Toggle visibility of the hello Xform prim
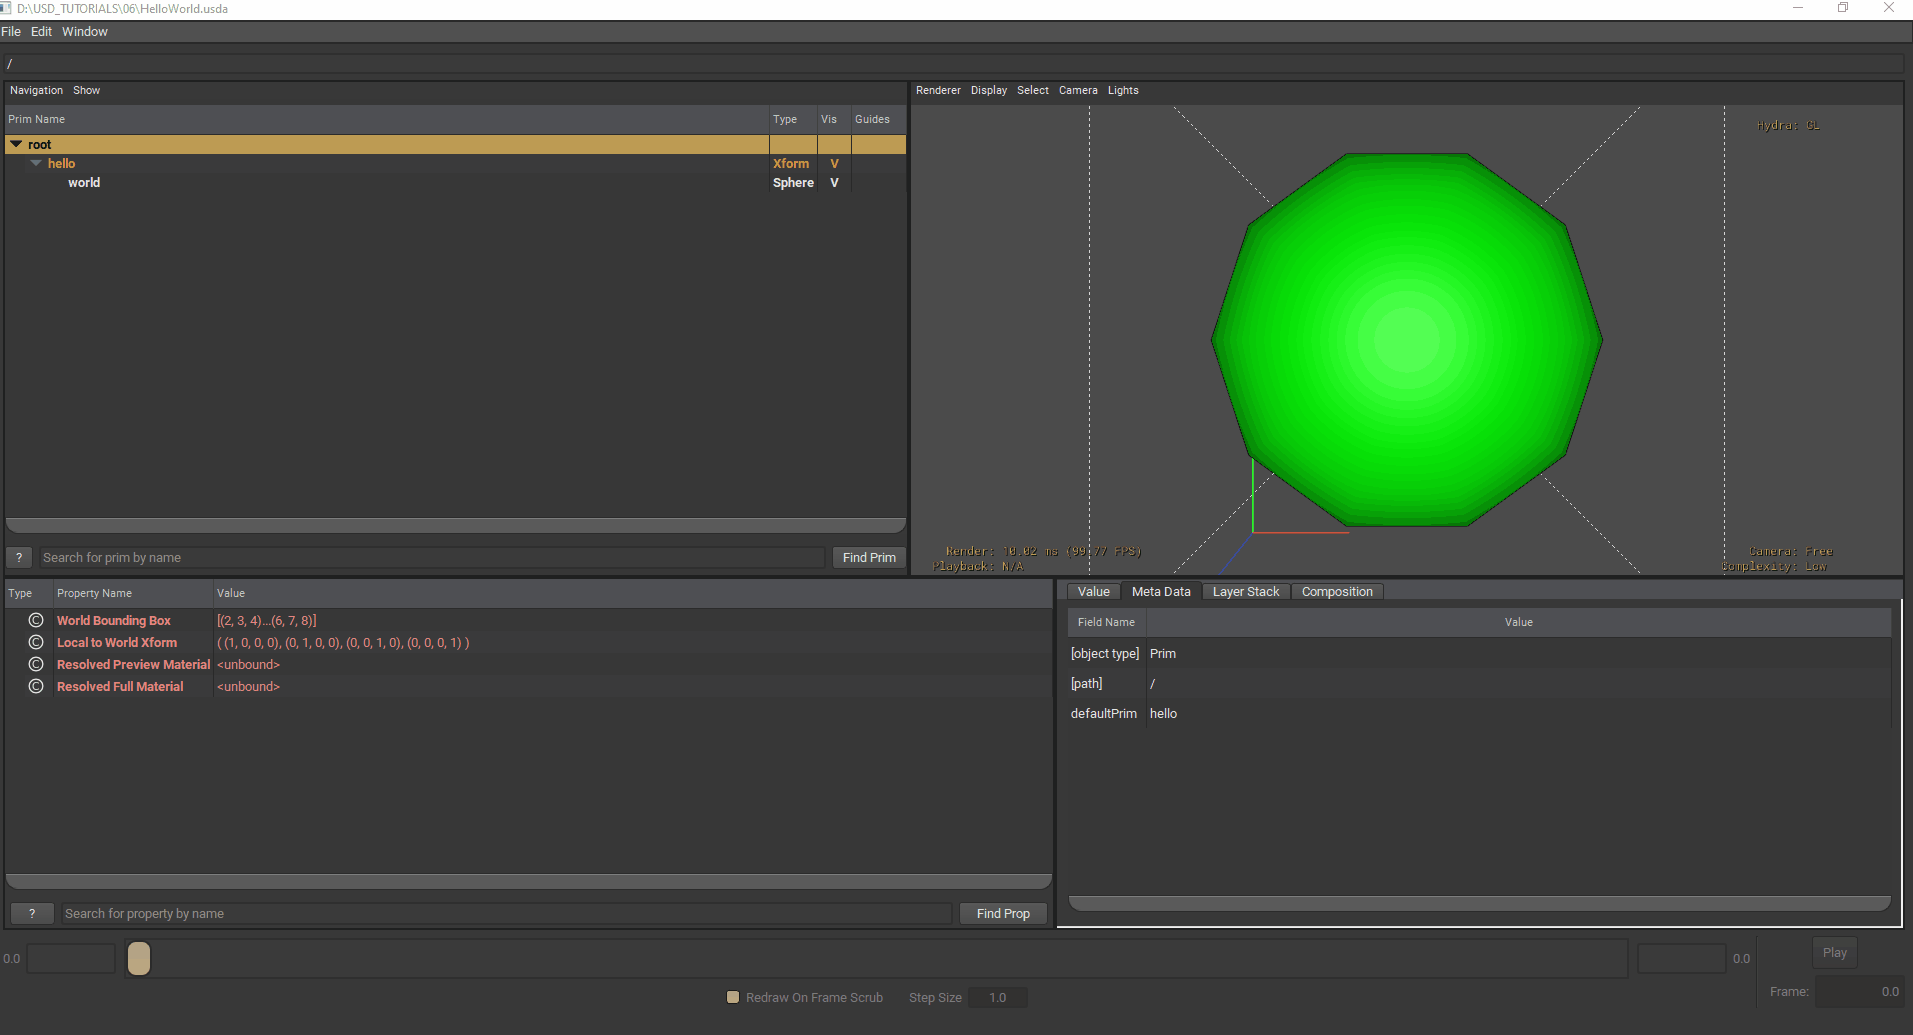The image size is (1913, 1035). pyautogui.click(x=834, y=163)
